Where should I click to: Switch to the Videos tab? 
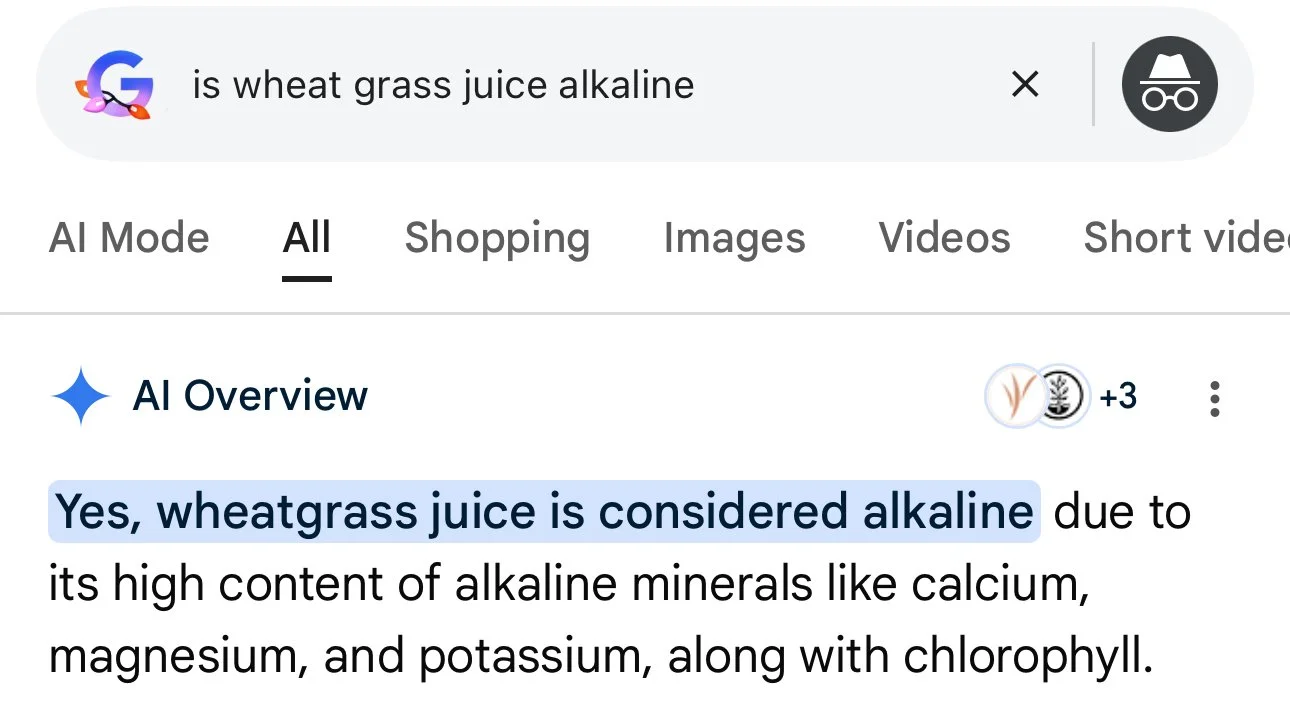944,238
